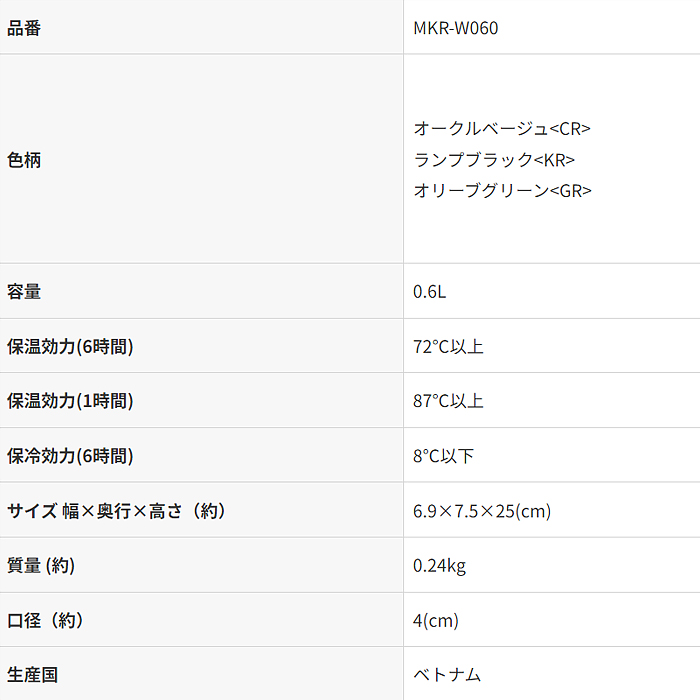Screen dimensions: 700x700
Task: Click the 保温効力(1時間) label
Action: (x=70, y=401)
